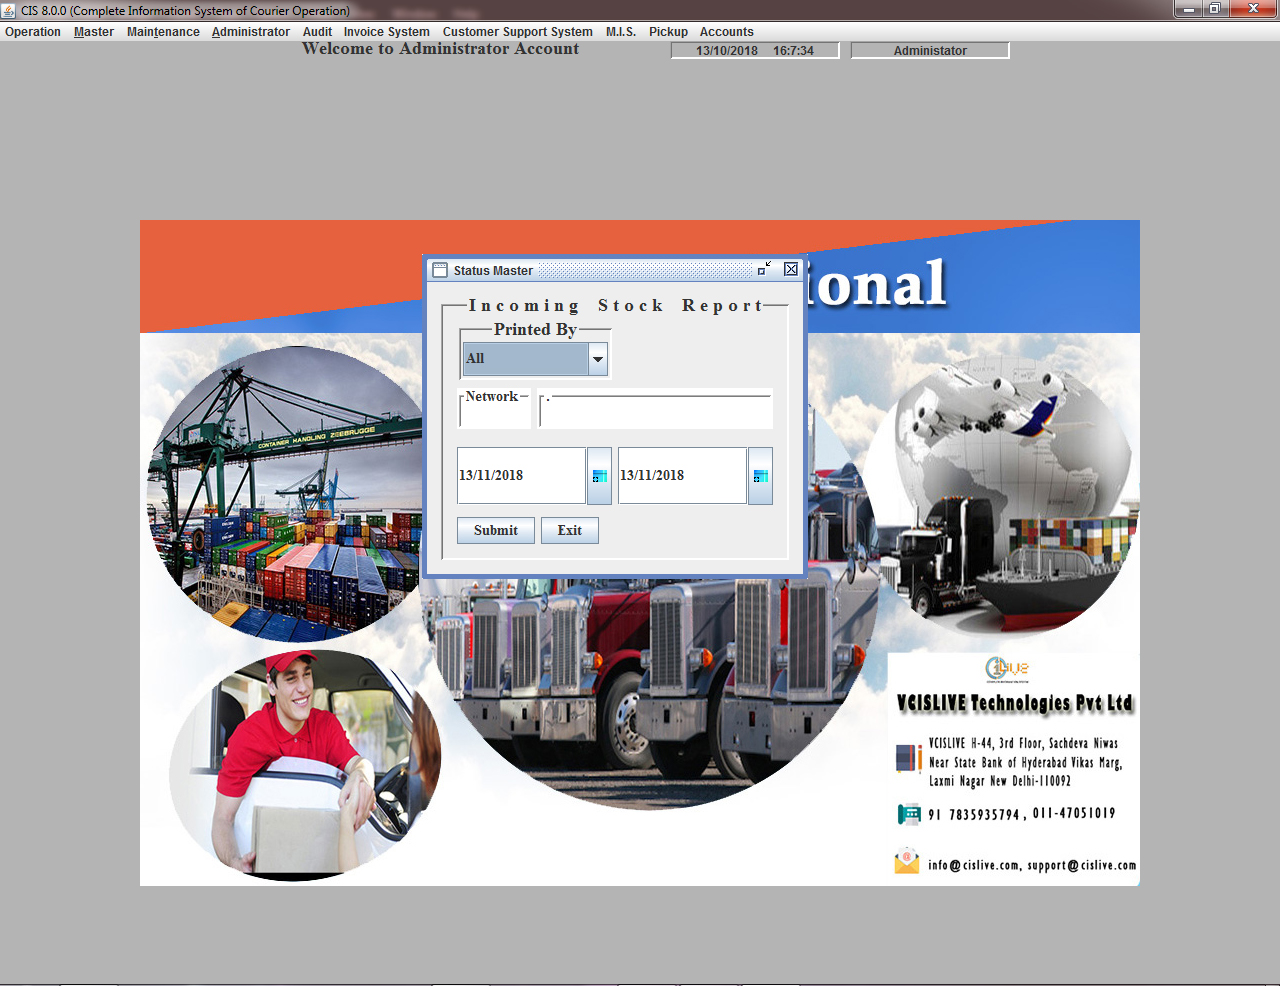Click the Exit button
Screen dimensions: 1280x986
click(570, 530)
